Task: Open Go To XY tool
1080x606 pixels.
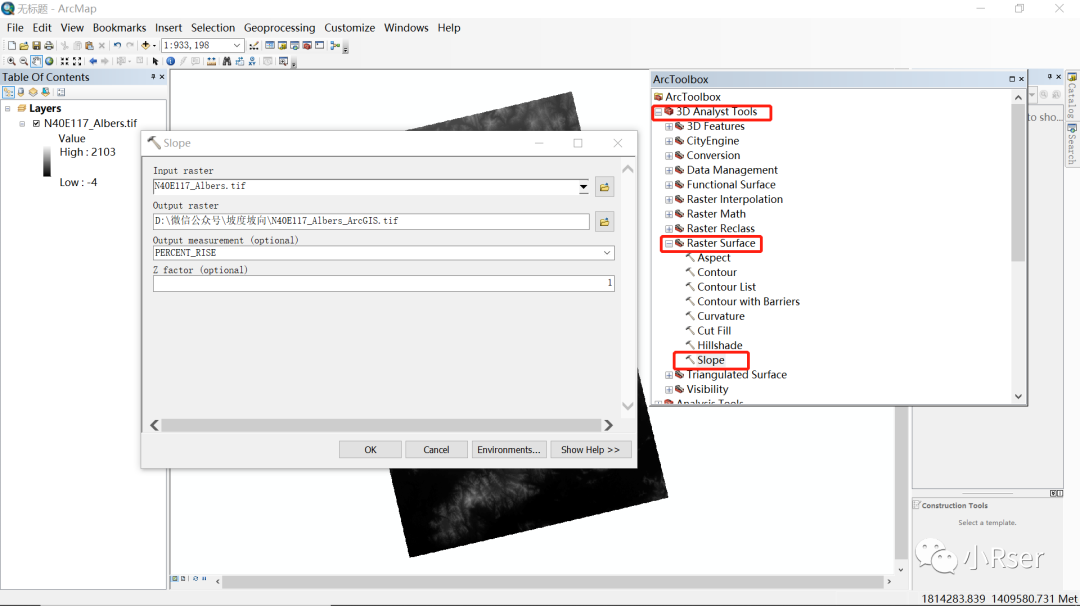Action: coord(252,61)
